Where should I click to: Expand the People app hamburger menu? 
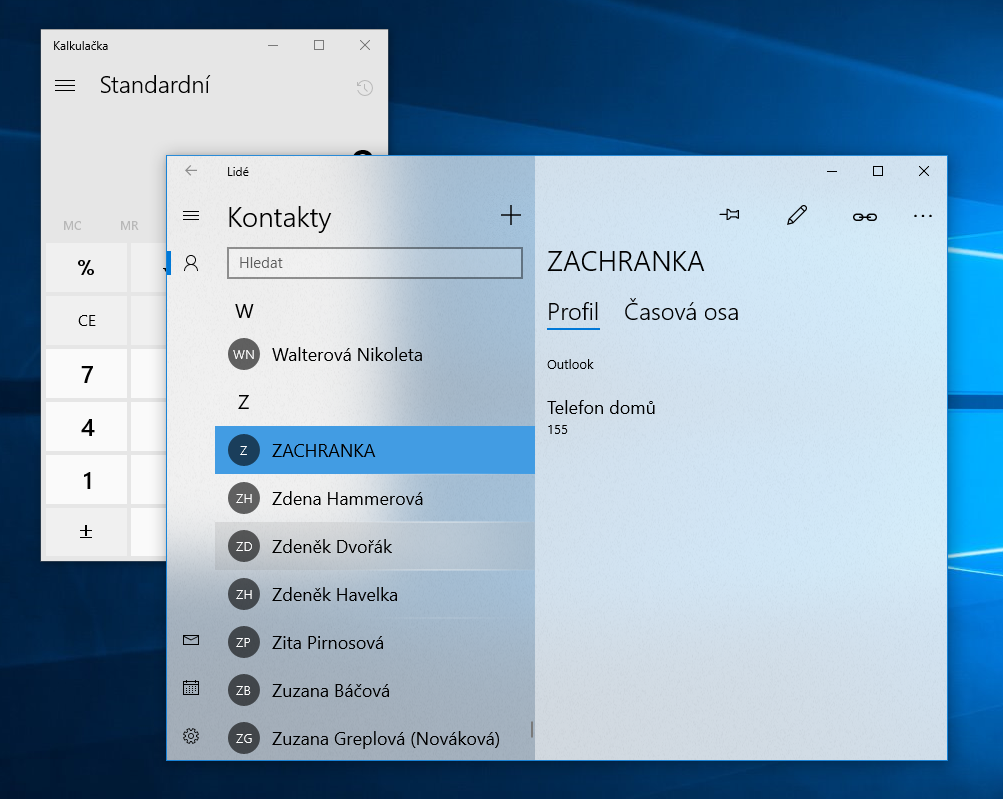(x=191, y=216)
